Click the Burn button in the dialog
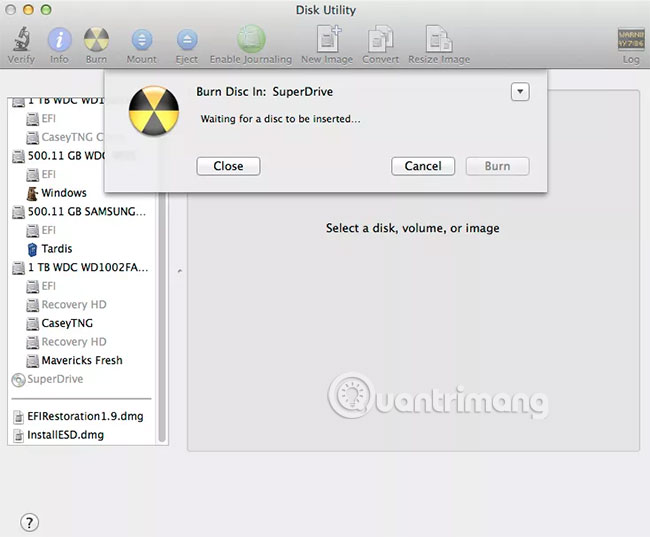Viewport: 650px width, 537px height. point(497,166)
